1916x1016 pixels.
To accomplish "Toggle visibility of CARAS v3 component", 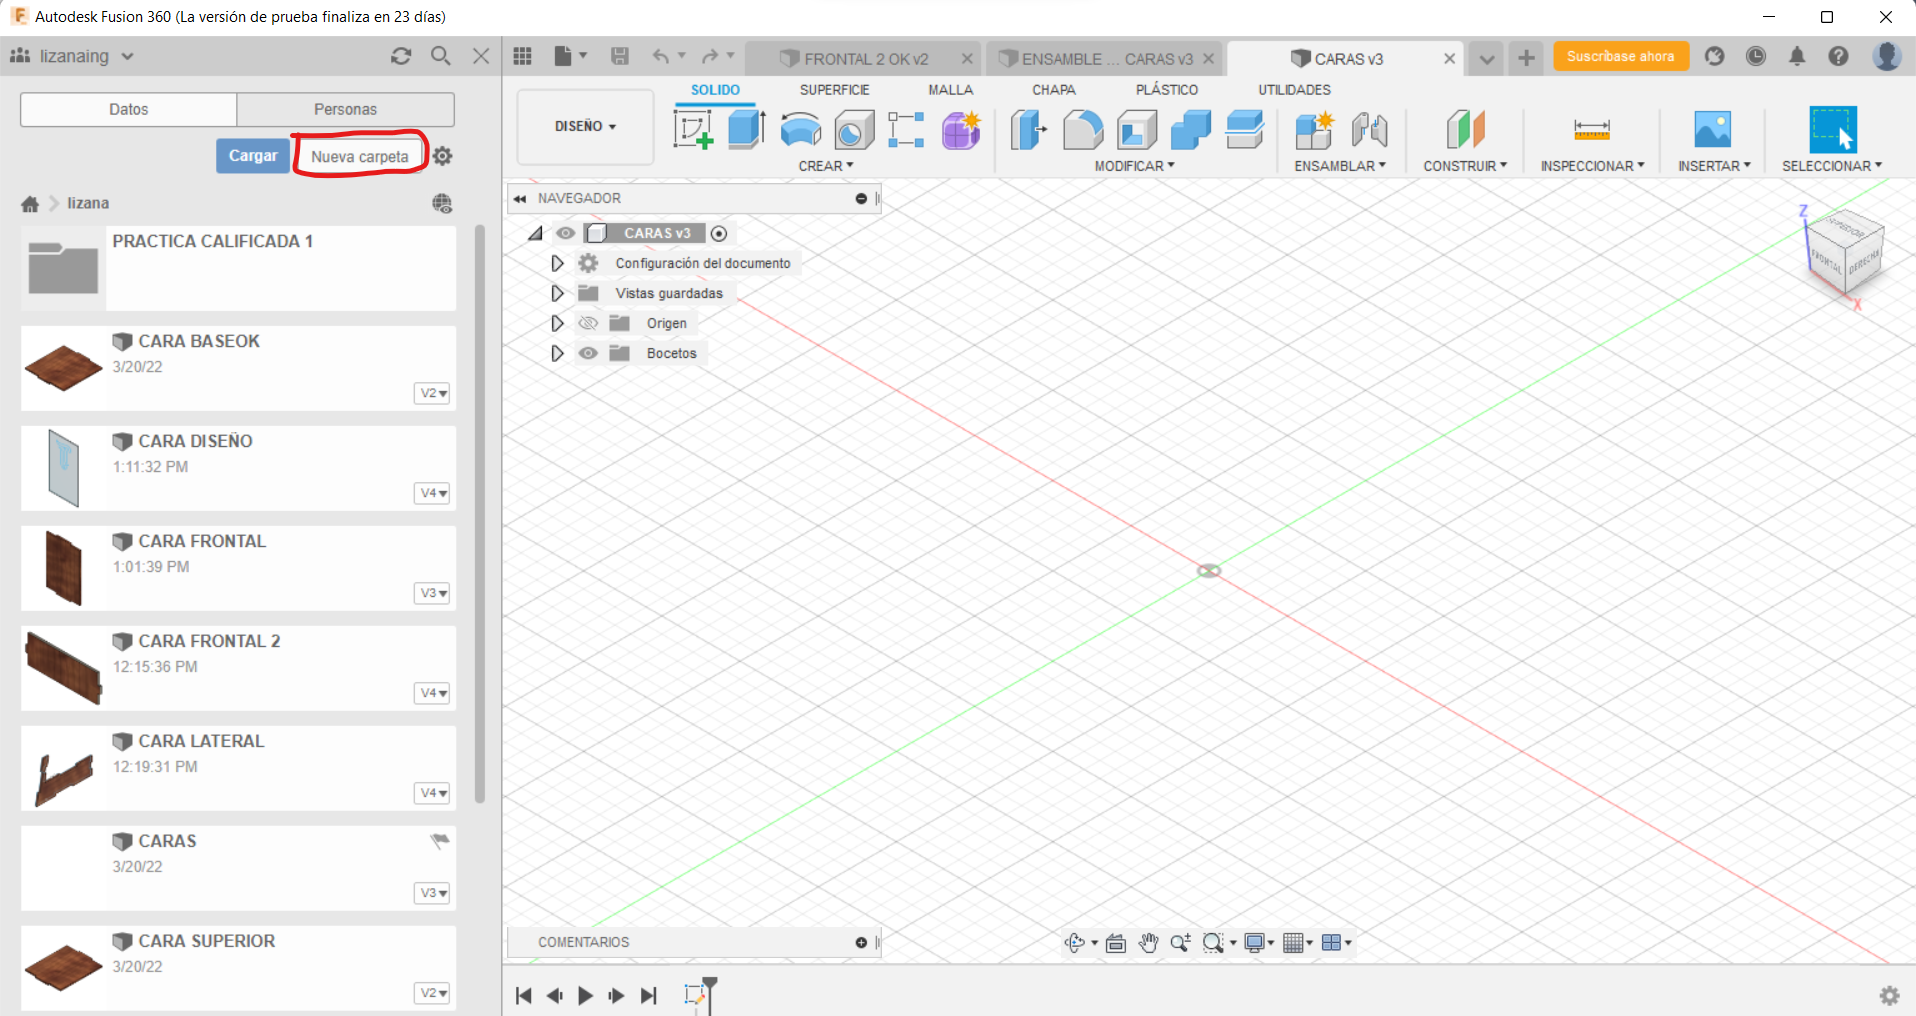I will click(x=566, y=233).
